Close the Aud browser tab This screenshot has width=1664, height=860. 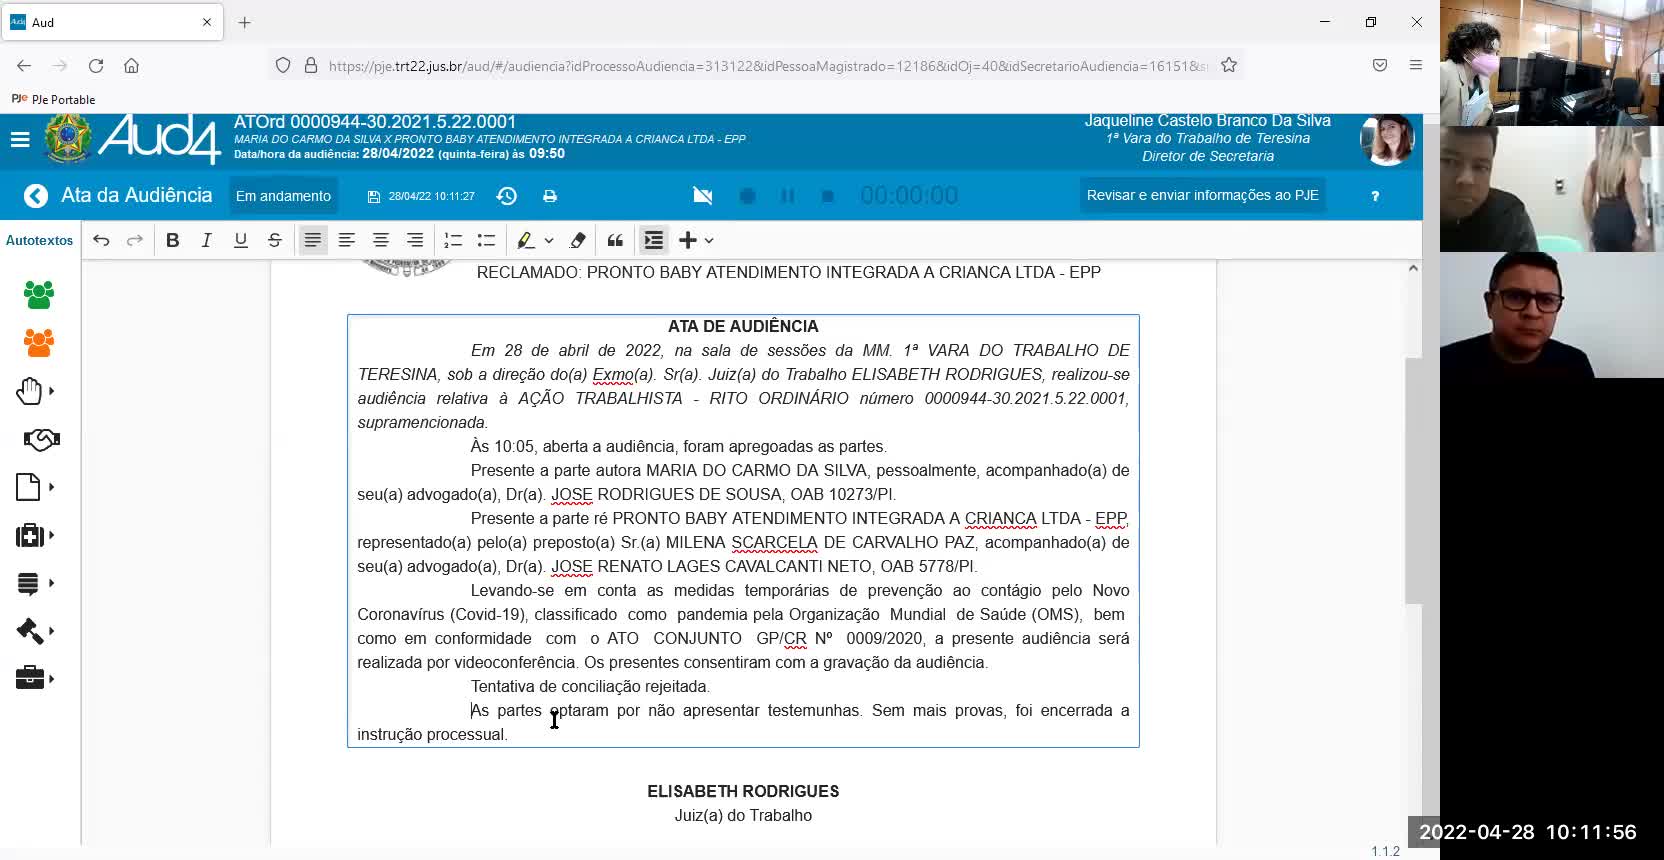(x=207, y=22)
